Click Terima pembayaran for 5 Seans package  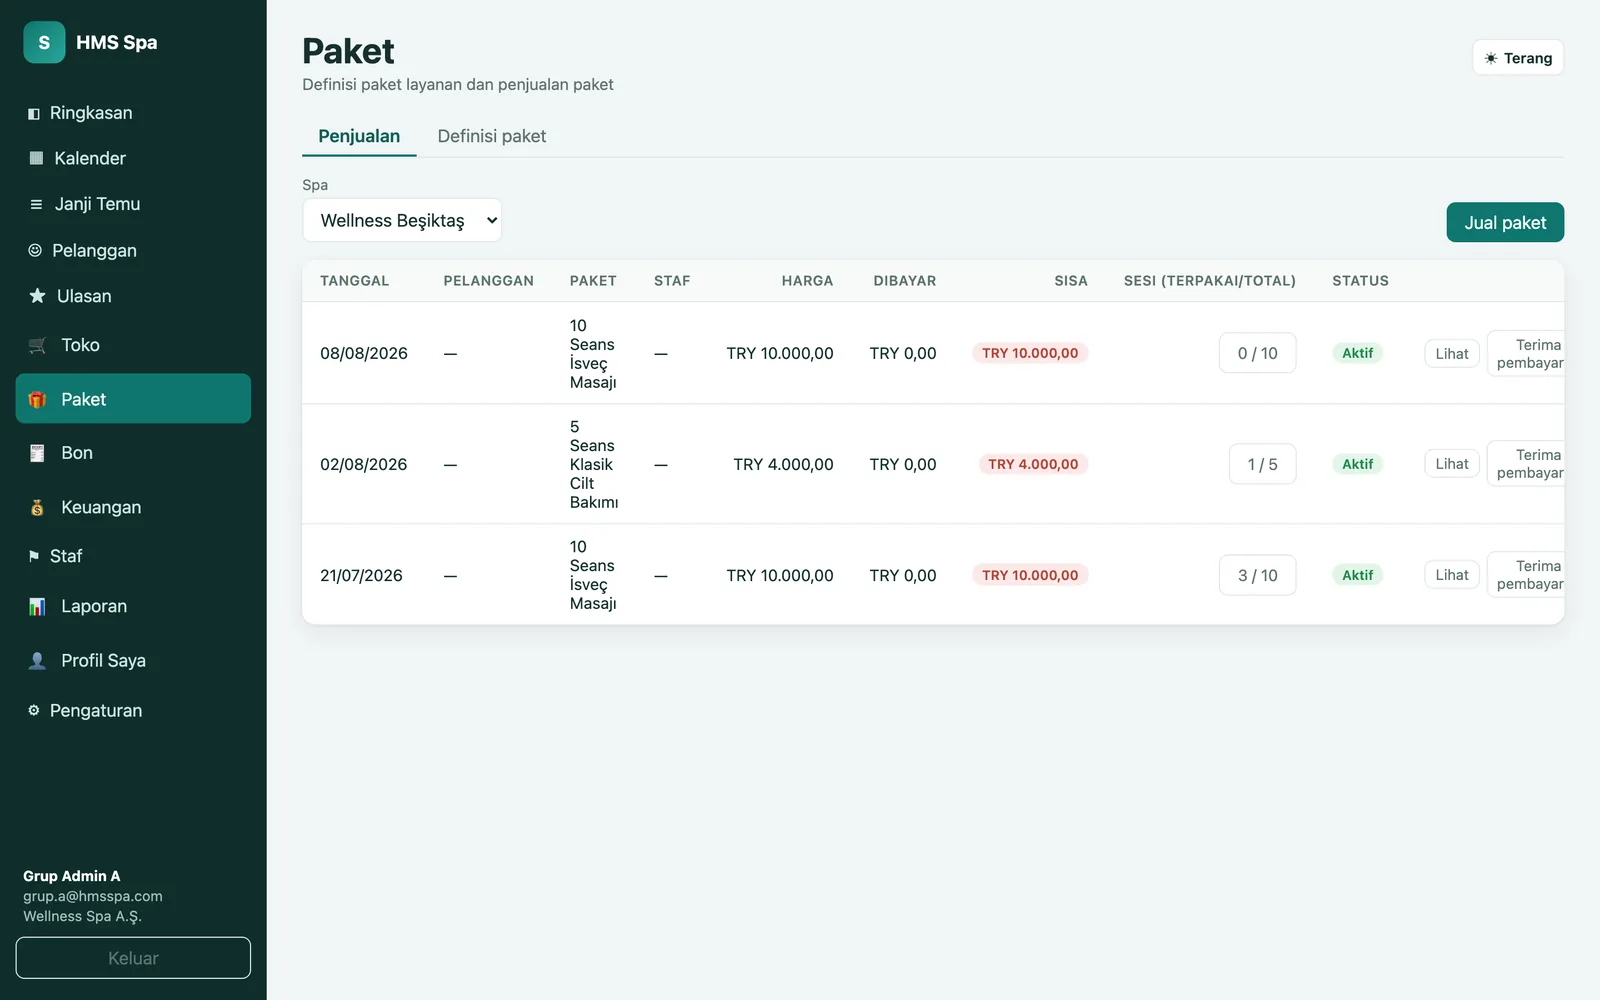point(1527,463)
